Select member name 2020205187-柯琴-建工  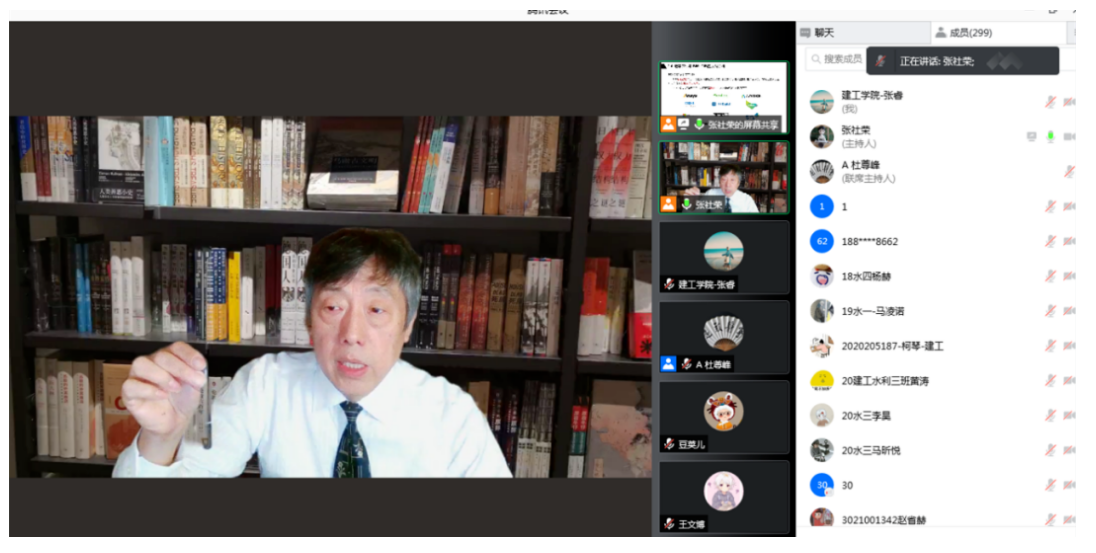click(892, 346)
